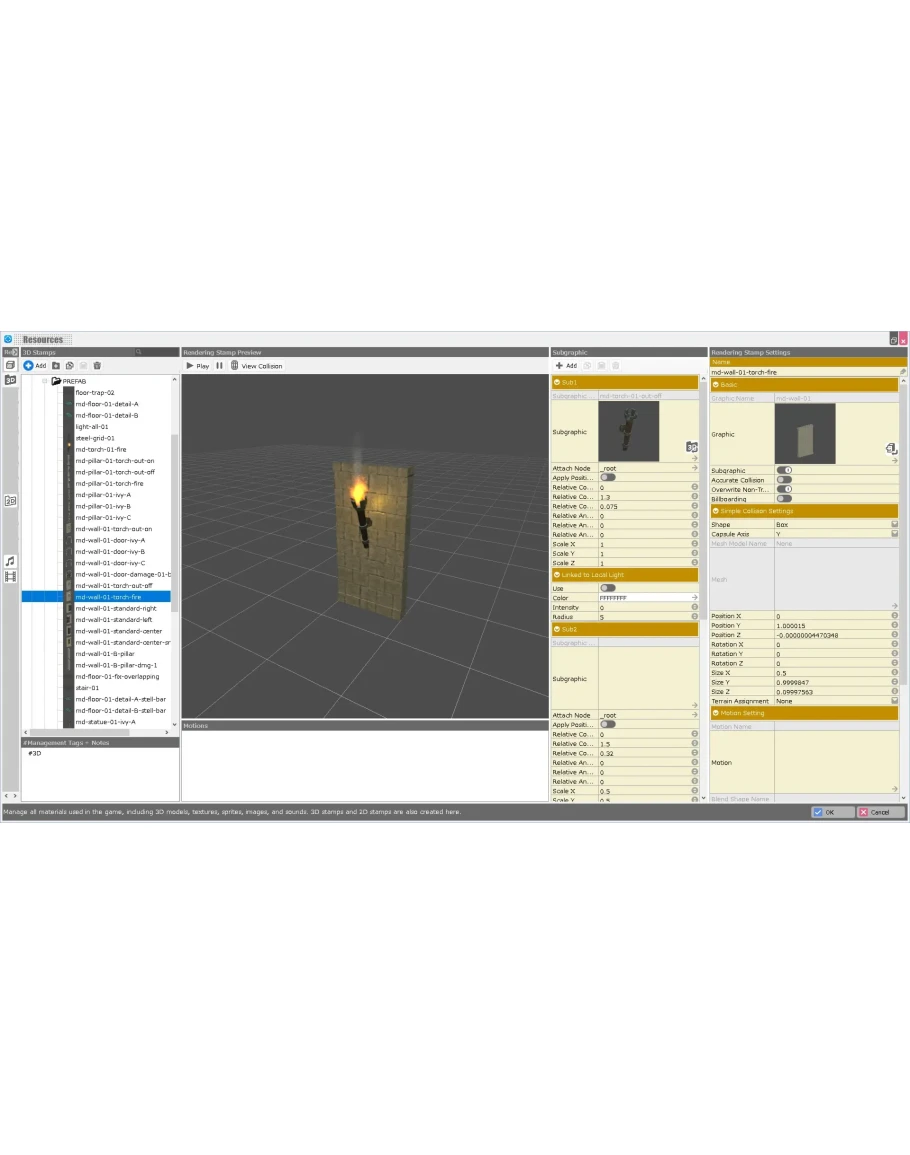Click the View Collision toolbar button
The image size is (910, 1155).
coord(257,366)
